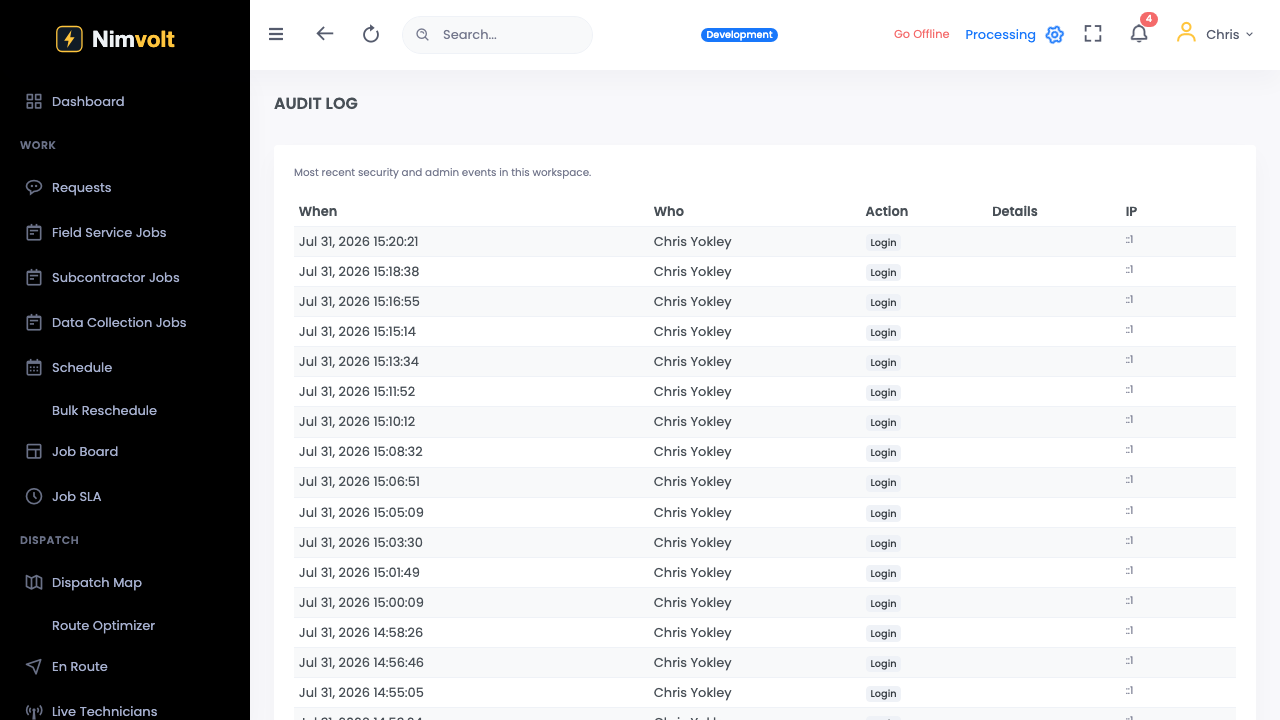Toggle the hamburger sidebar menu
The width and height of the screenshot is (1280, 720).
[276, 34]
